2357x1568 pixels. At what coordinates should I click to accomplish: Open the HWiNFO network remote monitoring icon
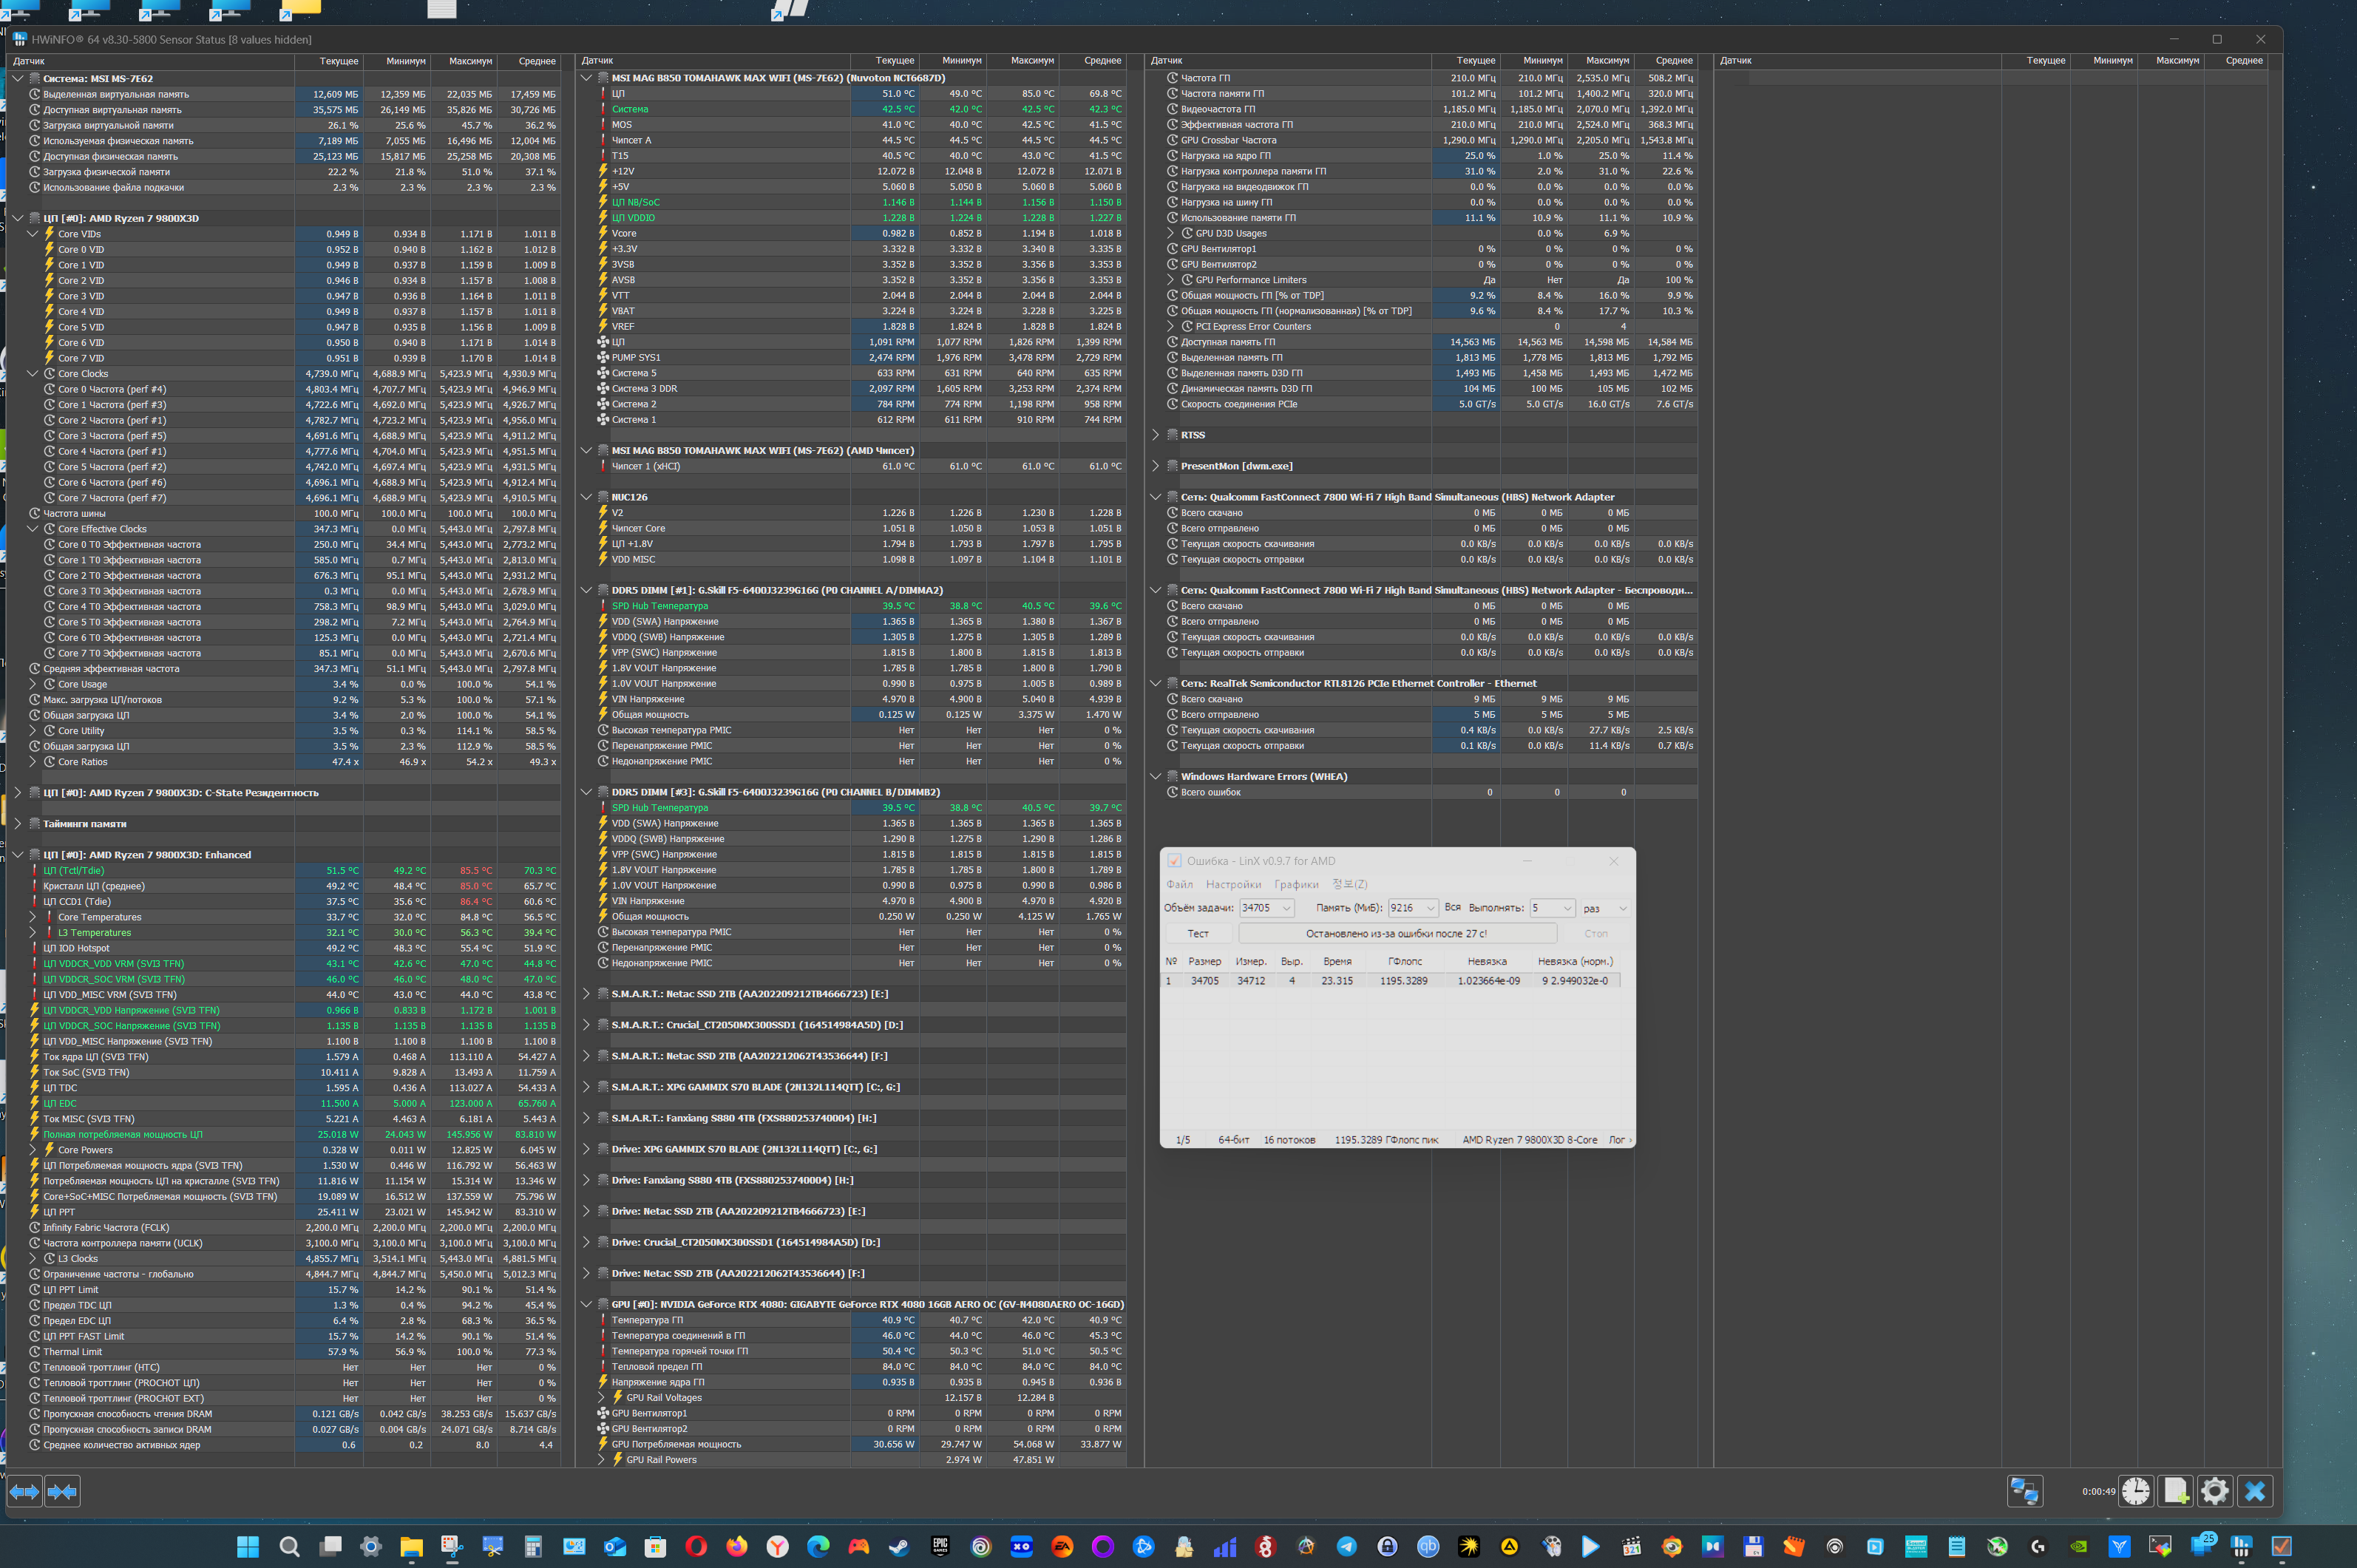tap(2024, 1491)
